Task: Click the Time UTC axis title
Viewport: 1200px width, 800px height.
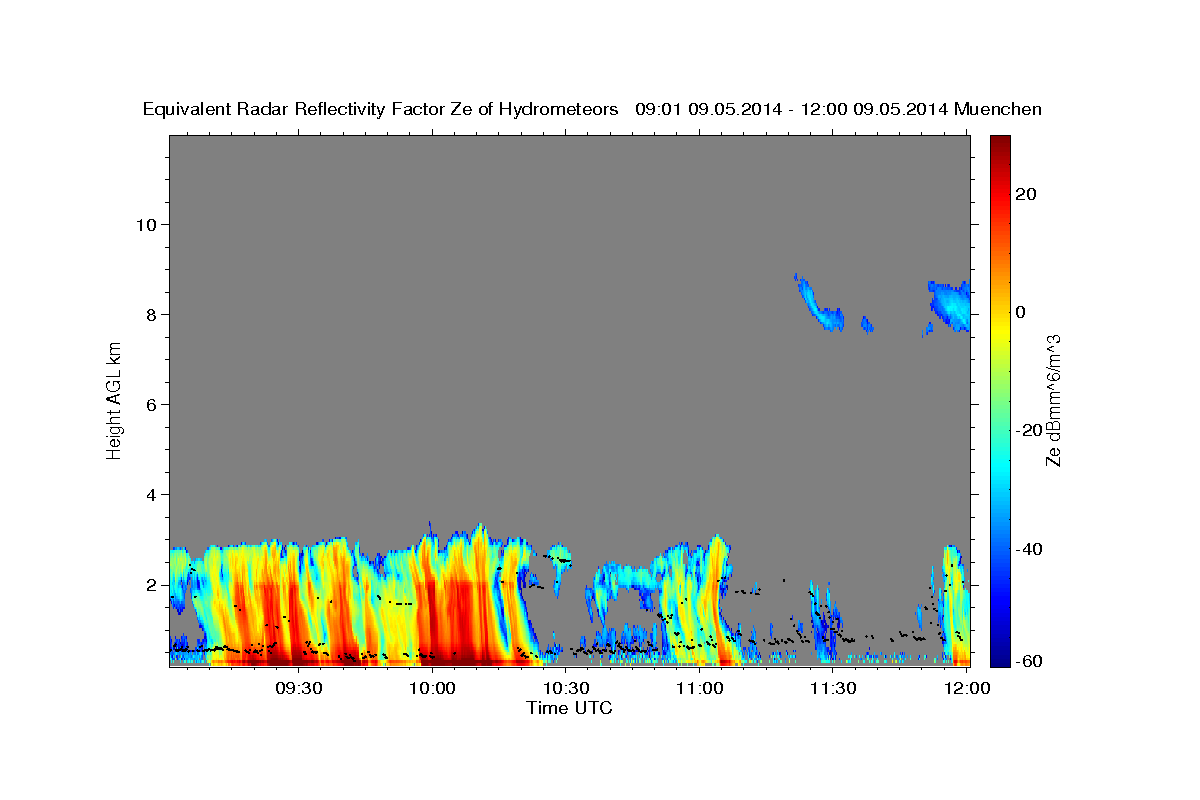Action: (569, 708)
